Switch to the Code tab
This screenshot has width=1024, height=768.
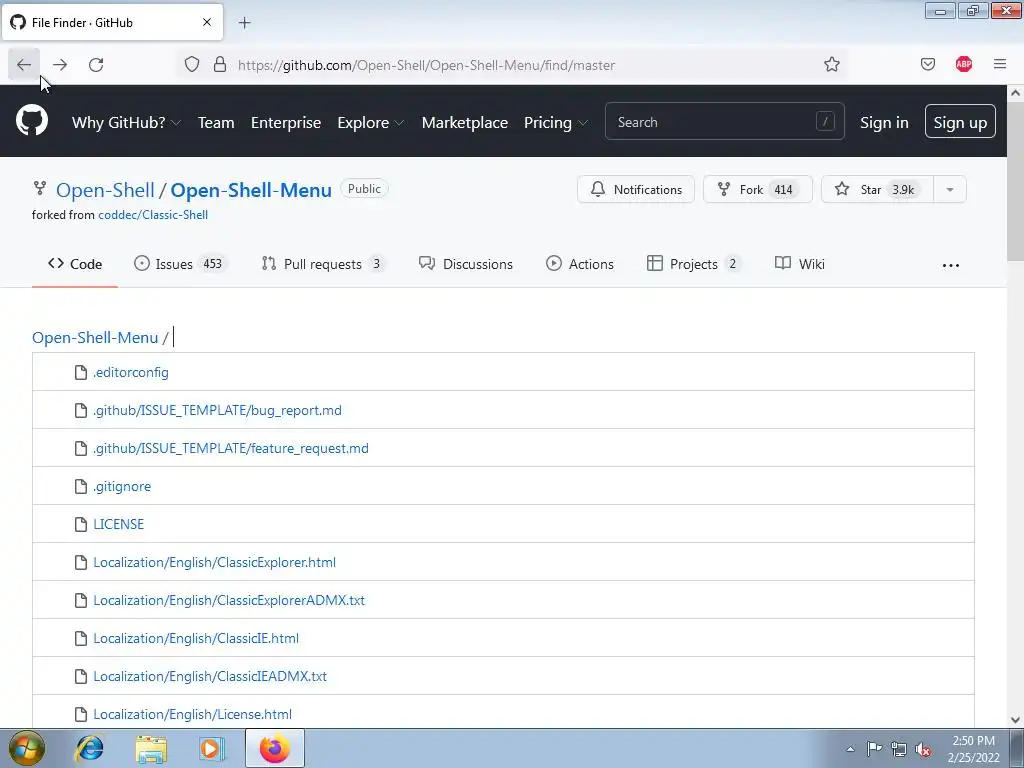pos(74,264)
